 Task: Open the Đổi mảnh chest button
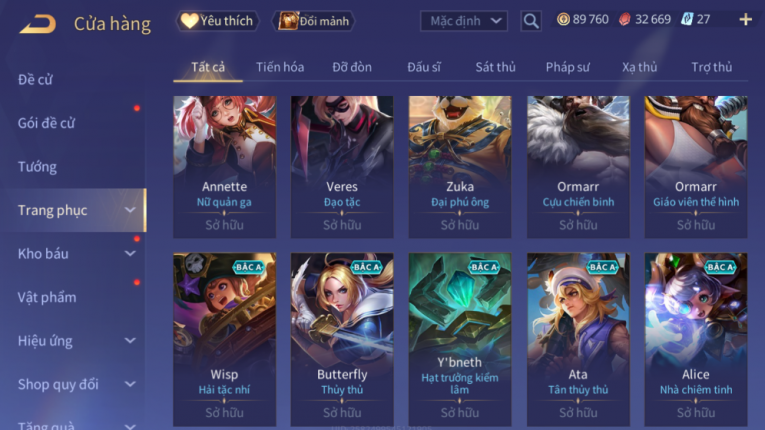pyautogui.click(x=314, y=21)
